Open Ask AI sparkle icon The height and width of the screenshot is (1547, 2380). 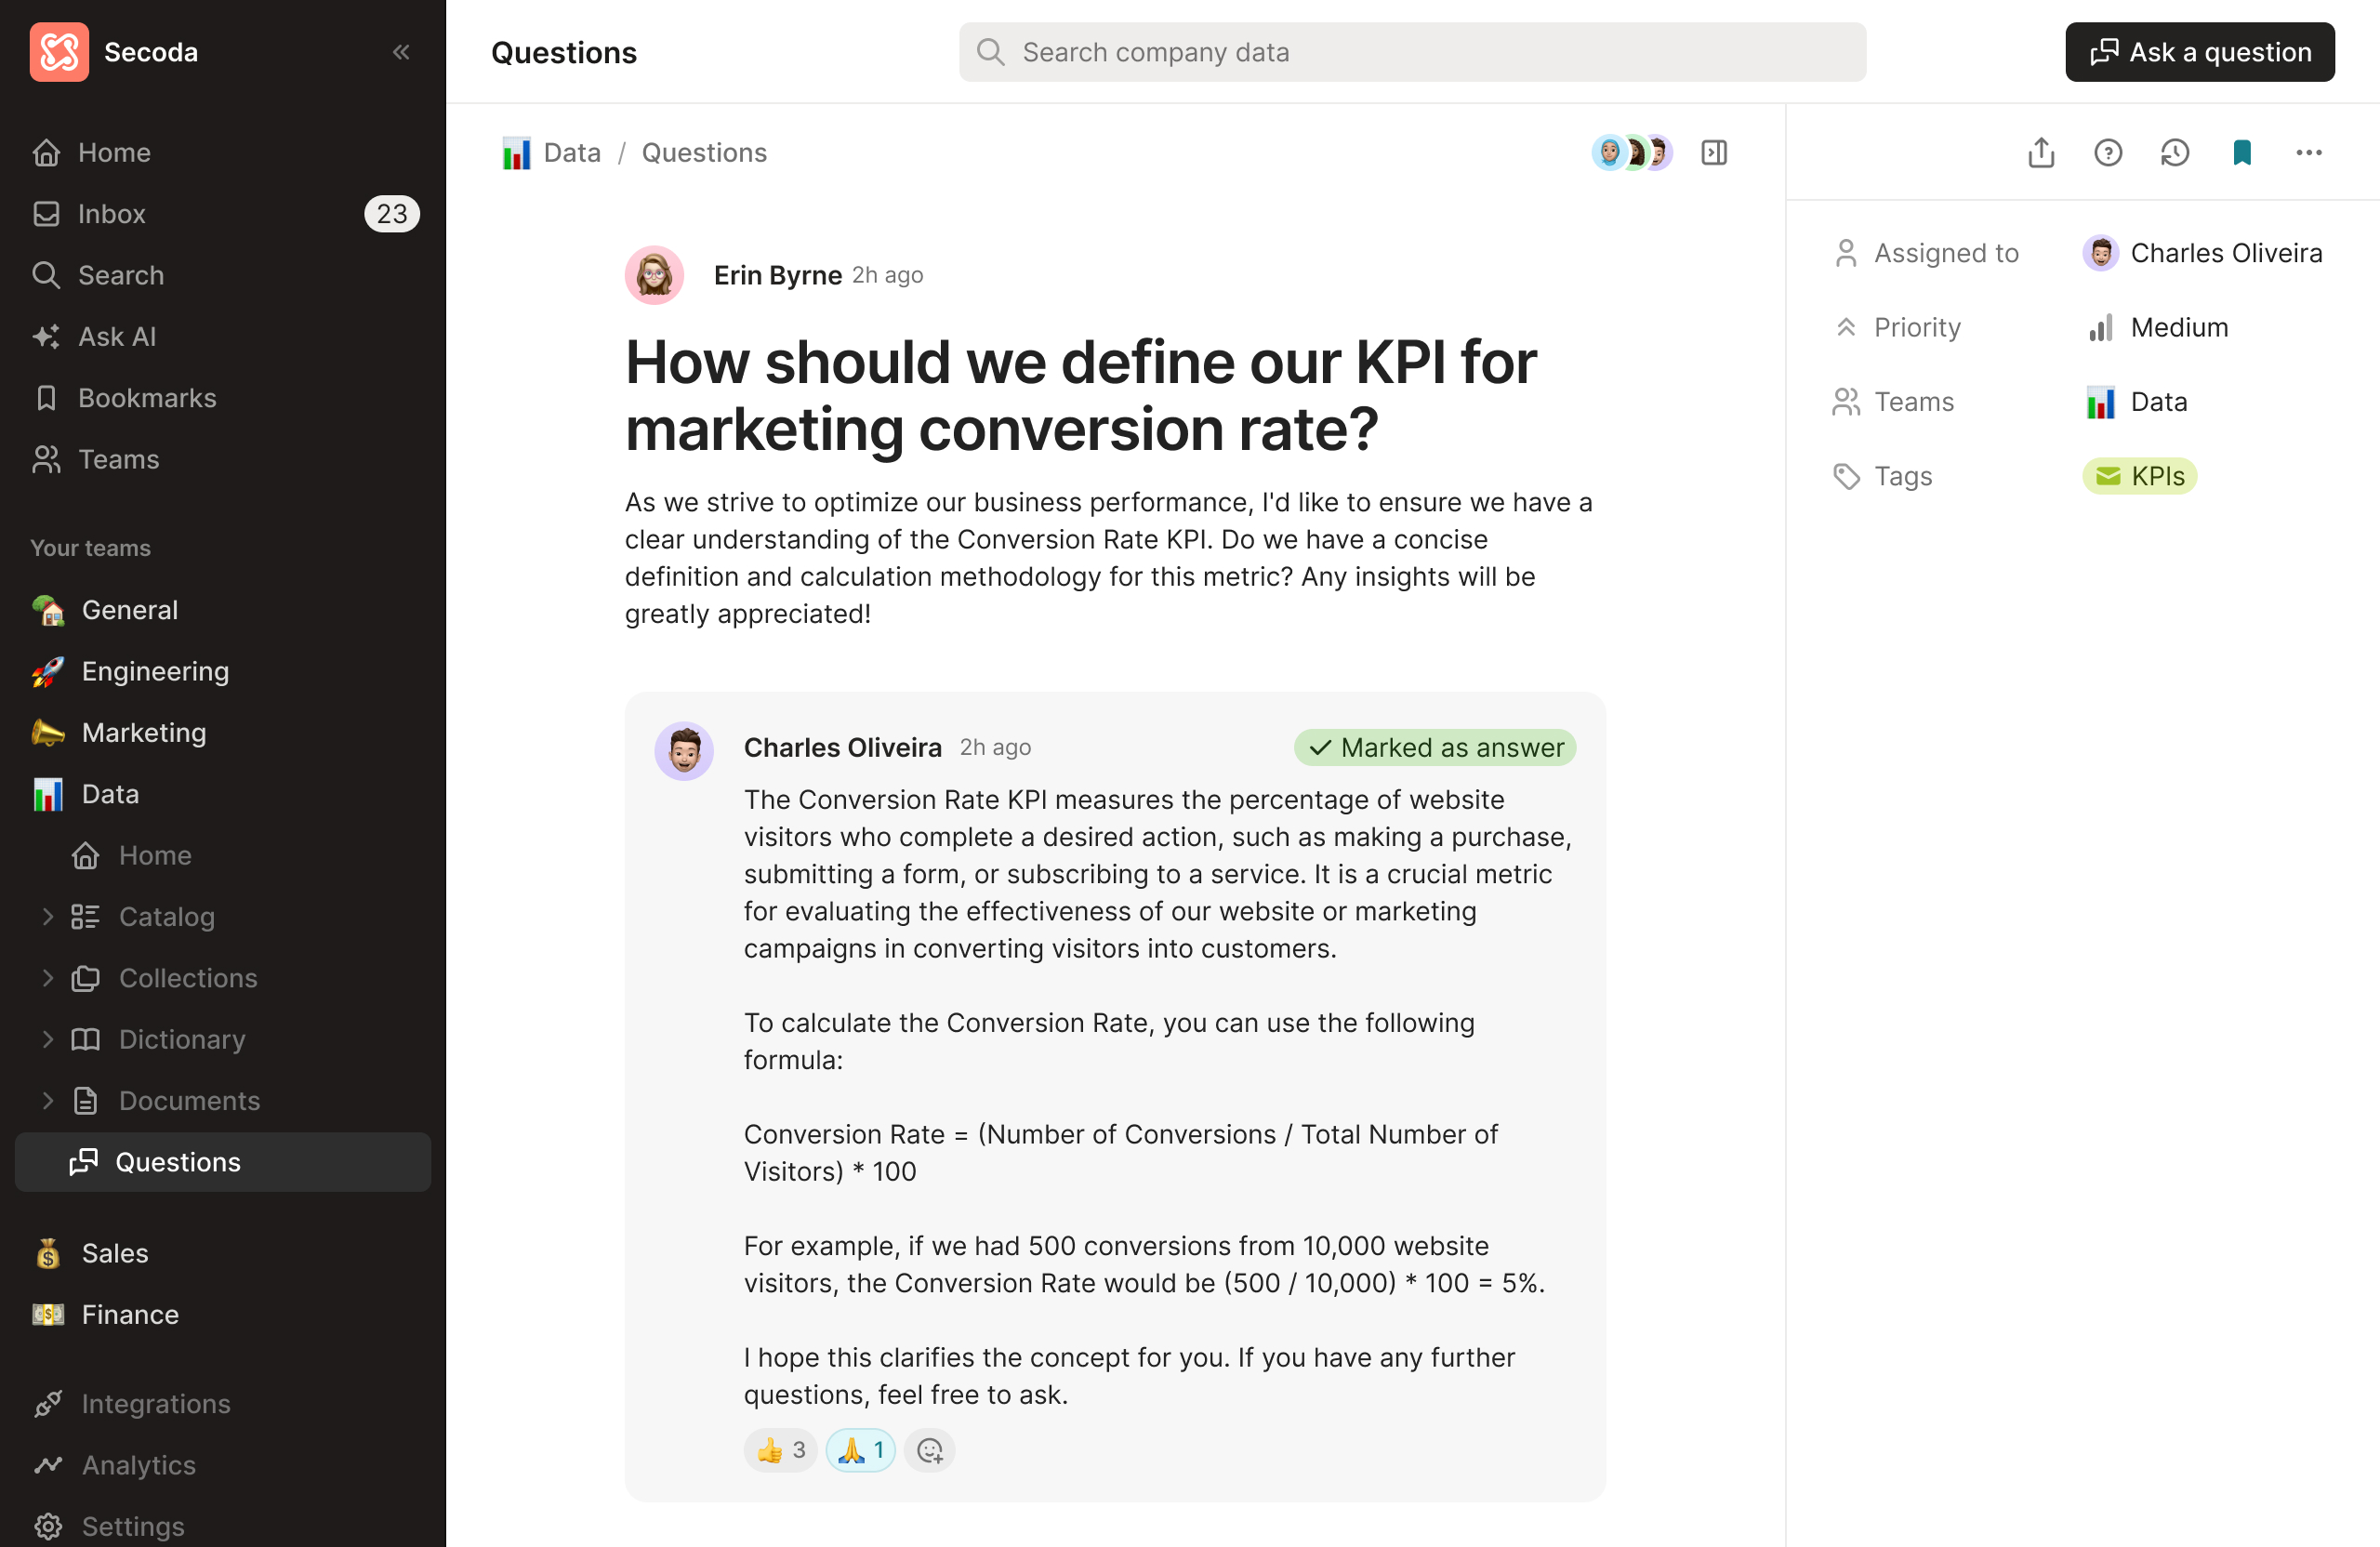pyautogui.click(x=47, y=337)
